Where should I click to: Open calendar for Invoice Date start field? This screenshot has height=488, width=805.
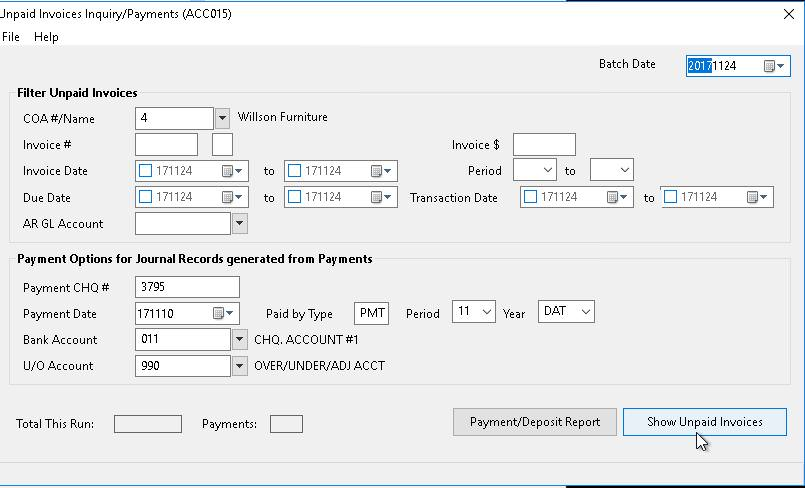232,171
